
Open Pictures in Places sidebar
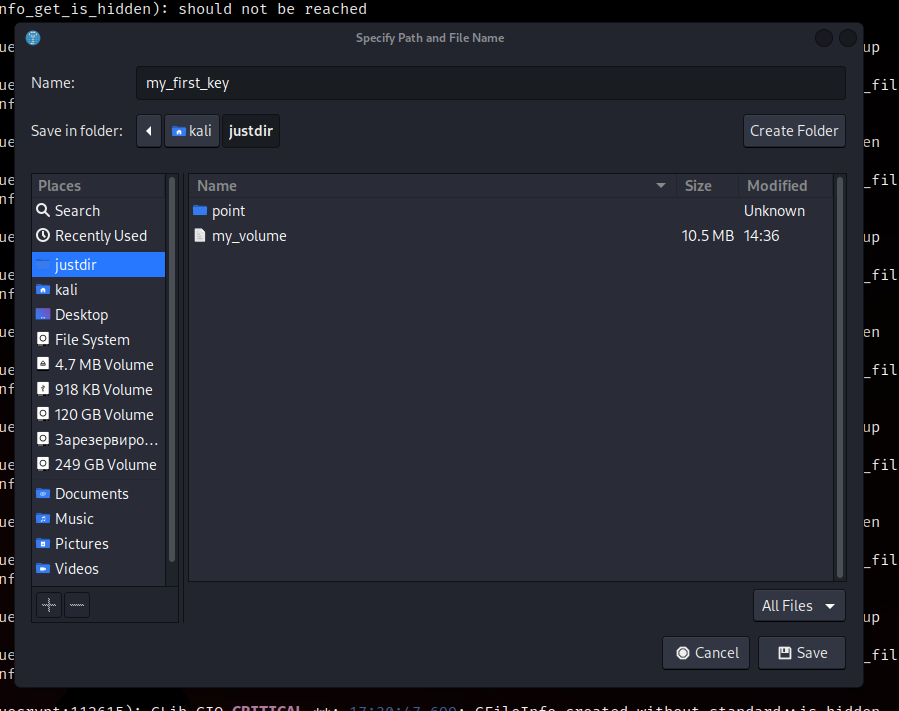coord(98,544)
